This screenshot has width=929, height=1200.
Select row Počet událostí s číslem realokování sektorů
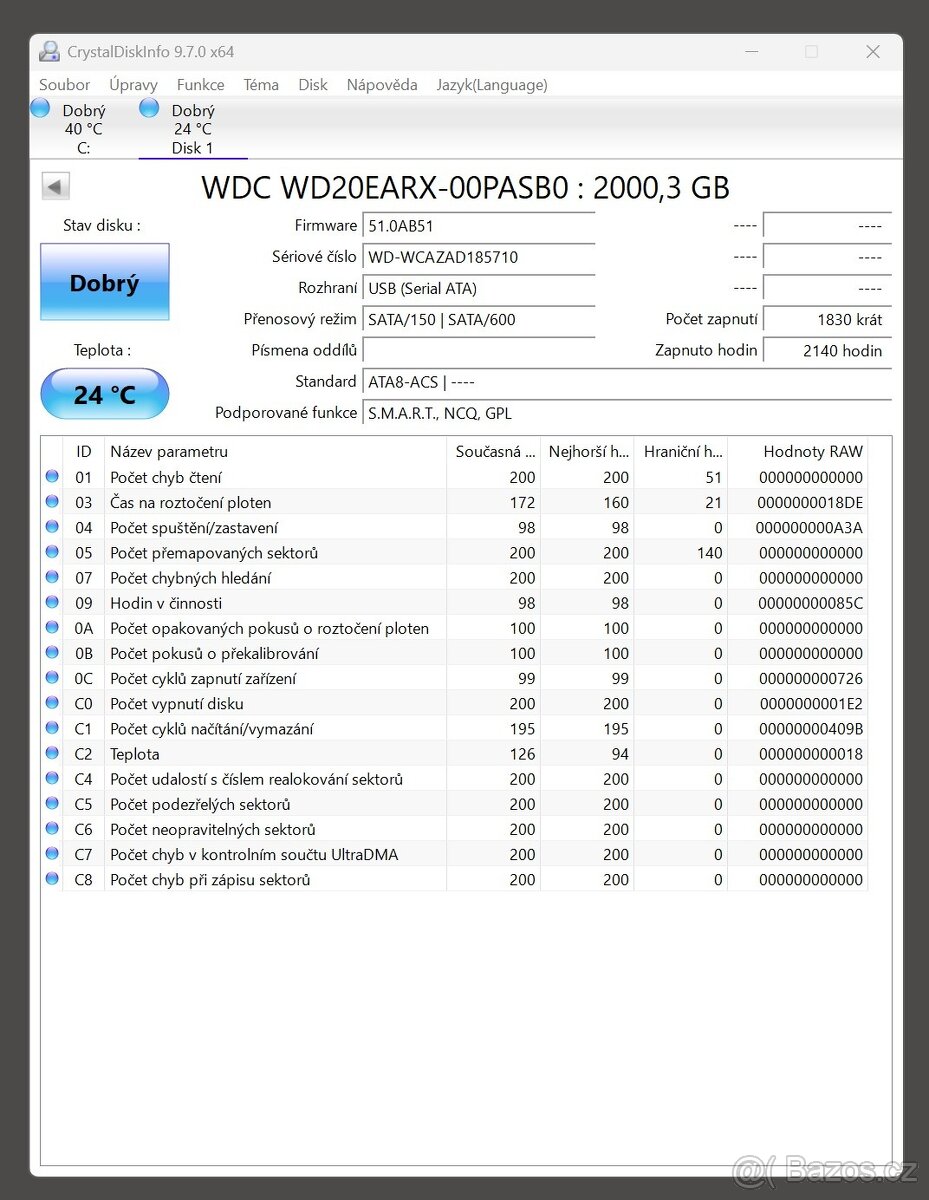(455, 779)
